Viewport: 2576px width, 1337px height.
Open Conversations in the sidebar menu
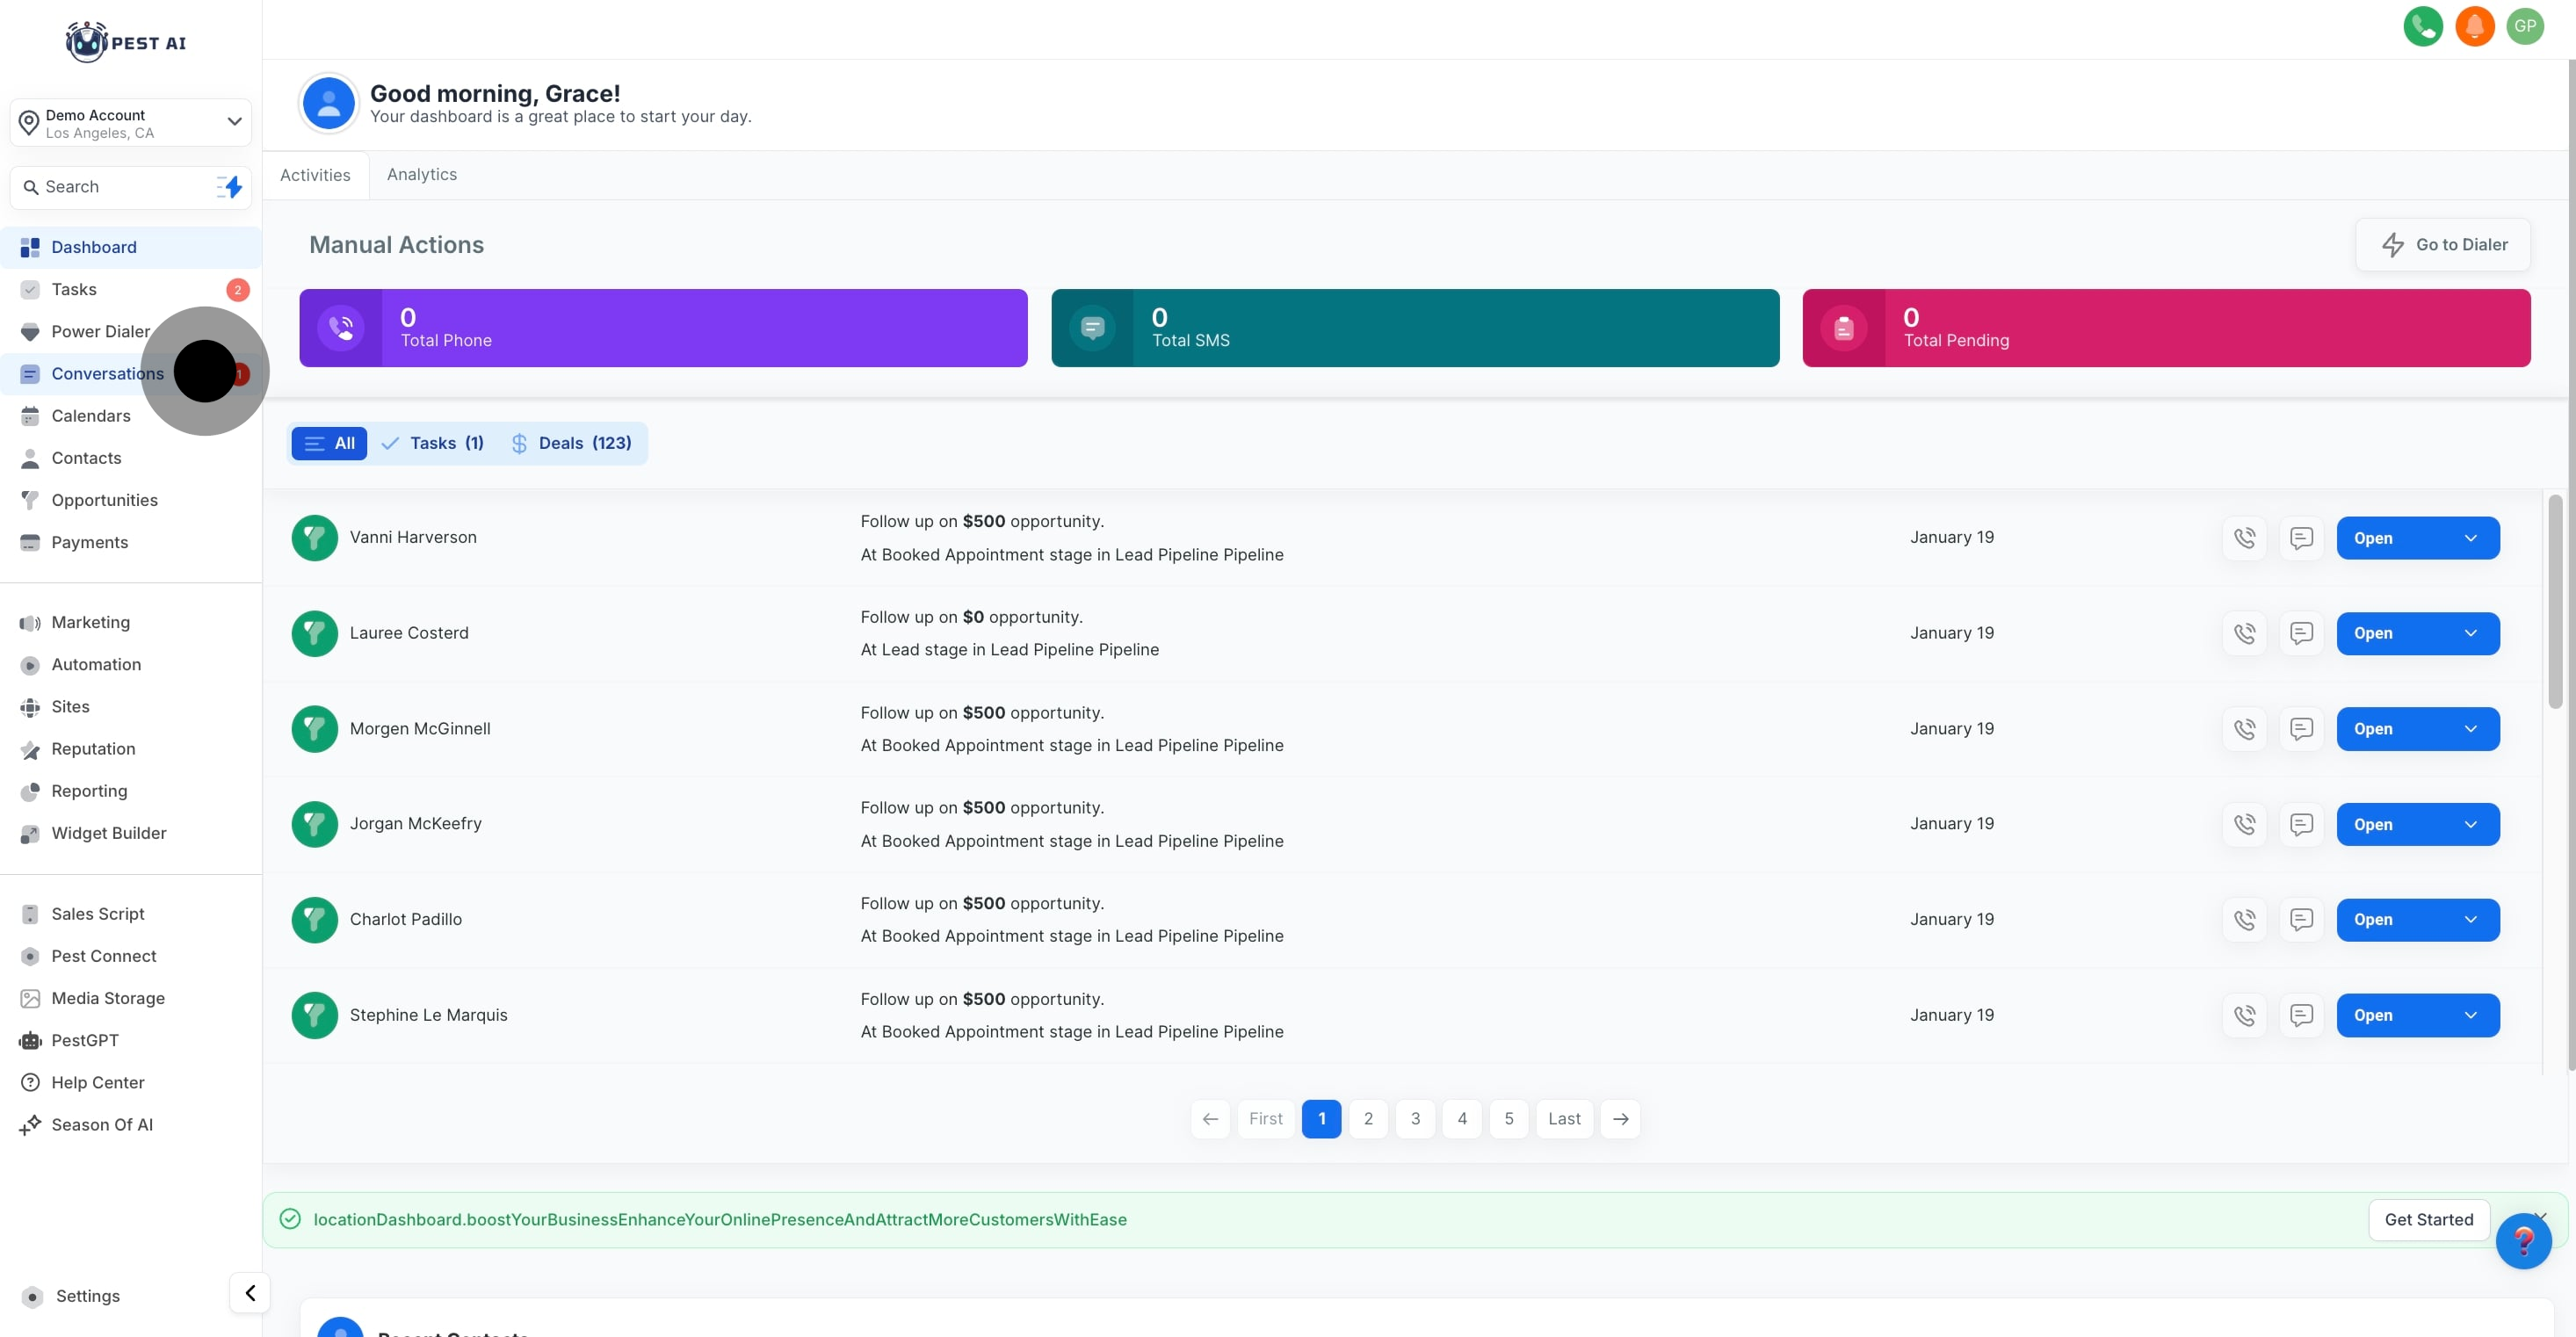(x=107, y=373)
